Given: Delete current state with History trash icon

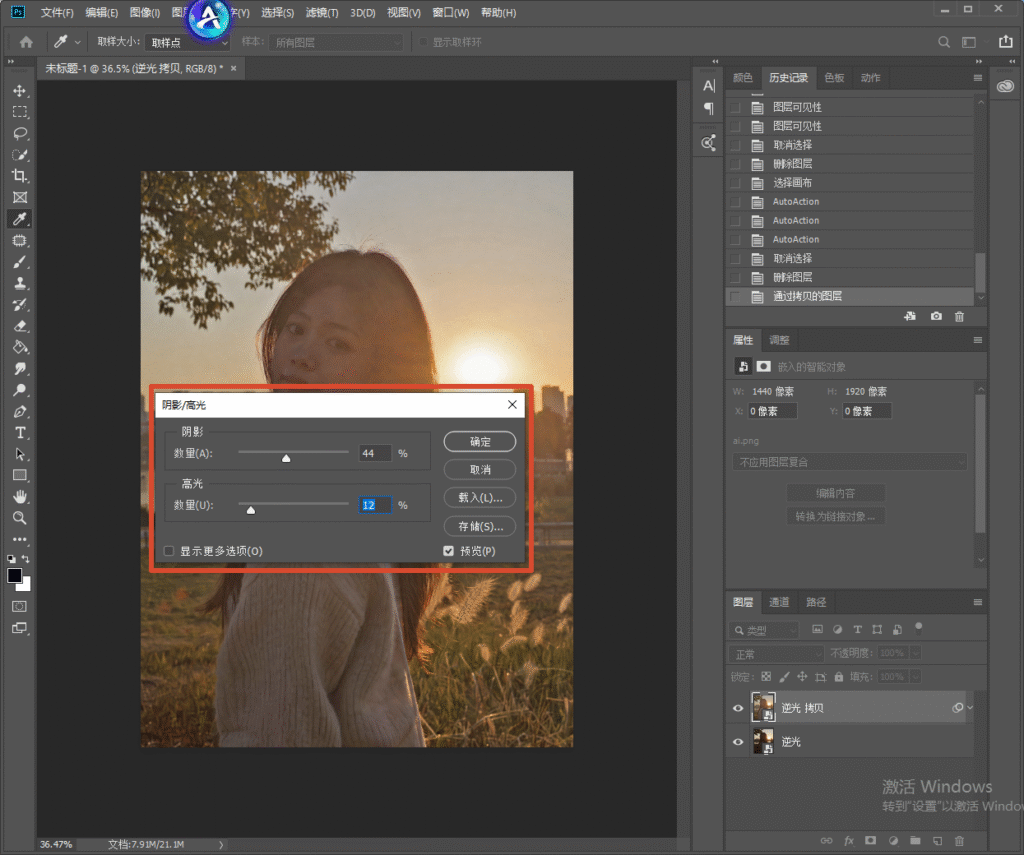Looking at the screenshot, I should pyautogui.click(x=959, y=316).
